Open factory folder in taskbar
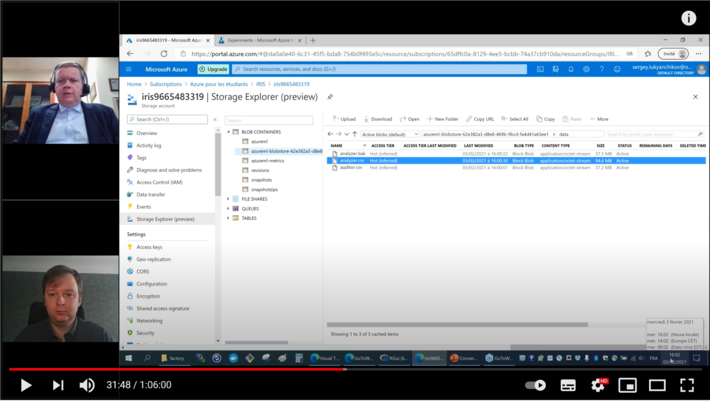Image resolution: width=710 pixels, height=401 pixels. (x=173, y=358)
